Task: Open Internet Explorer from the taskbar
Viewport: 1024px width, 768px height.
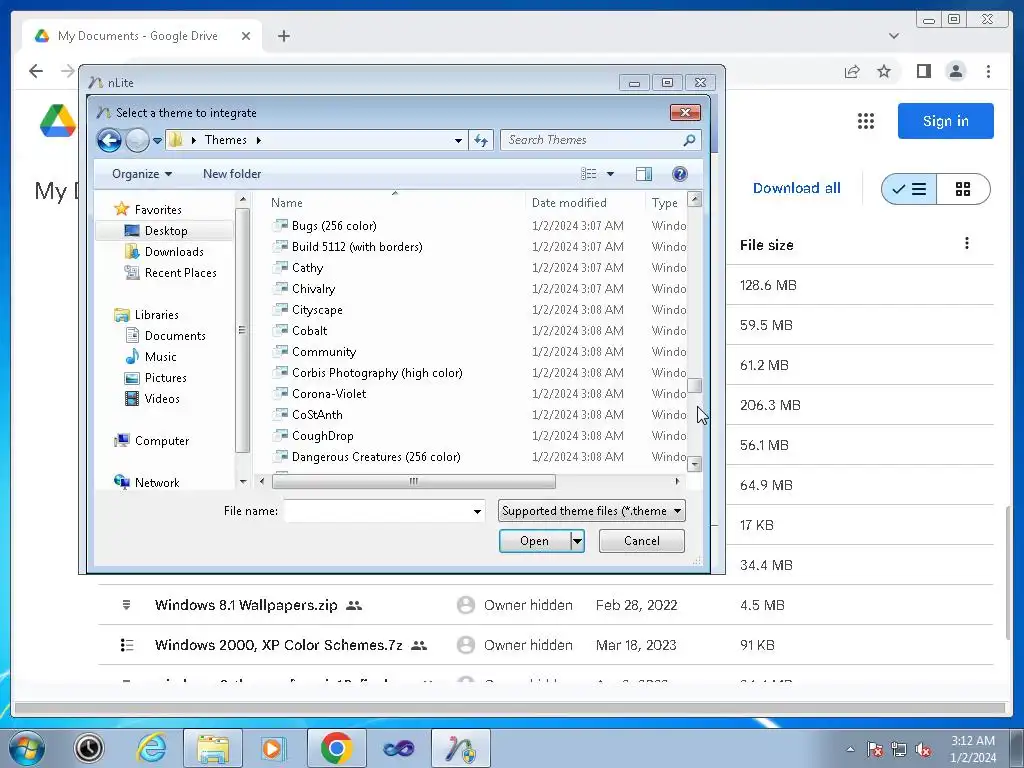Action: pyautogui.click(x=152, y=748)
